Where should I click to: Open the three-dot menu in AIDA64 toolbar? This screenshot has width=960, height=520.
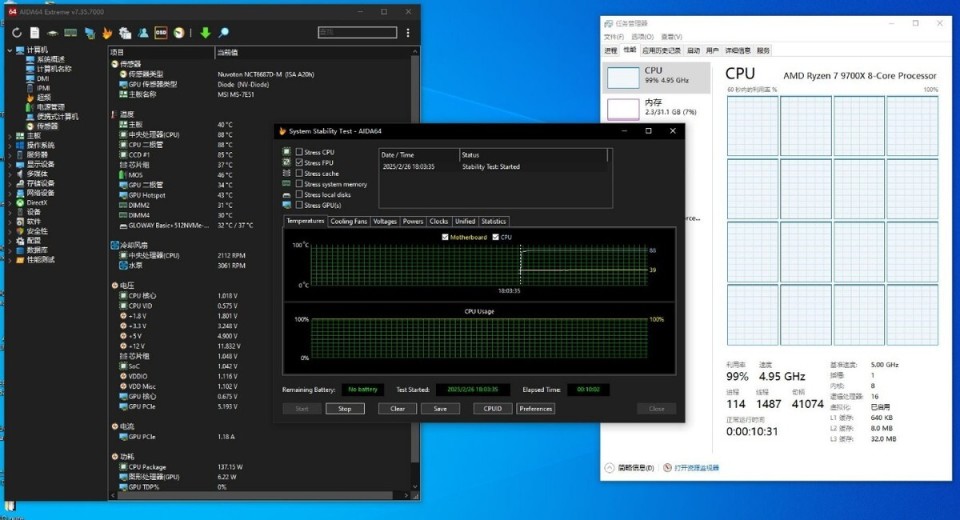pyautogui.click(x=408, y=33)
